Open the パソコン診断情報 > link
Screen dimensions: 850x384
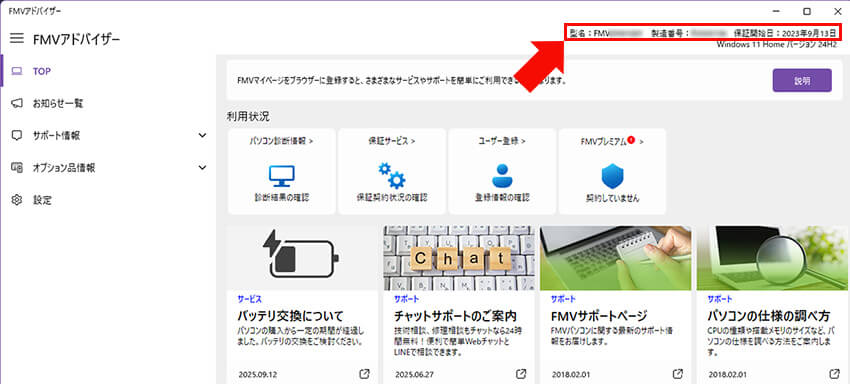pyautogui.click(x=281, y=141)
